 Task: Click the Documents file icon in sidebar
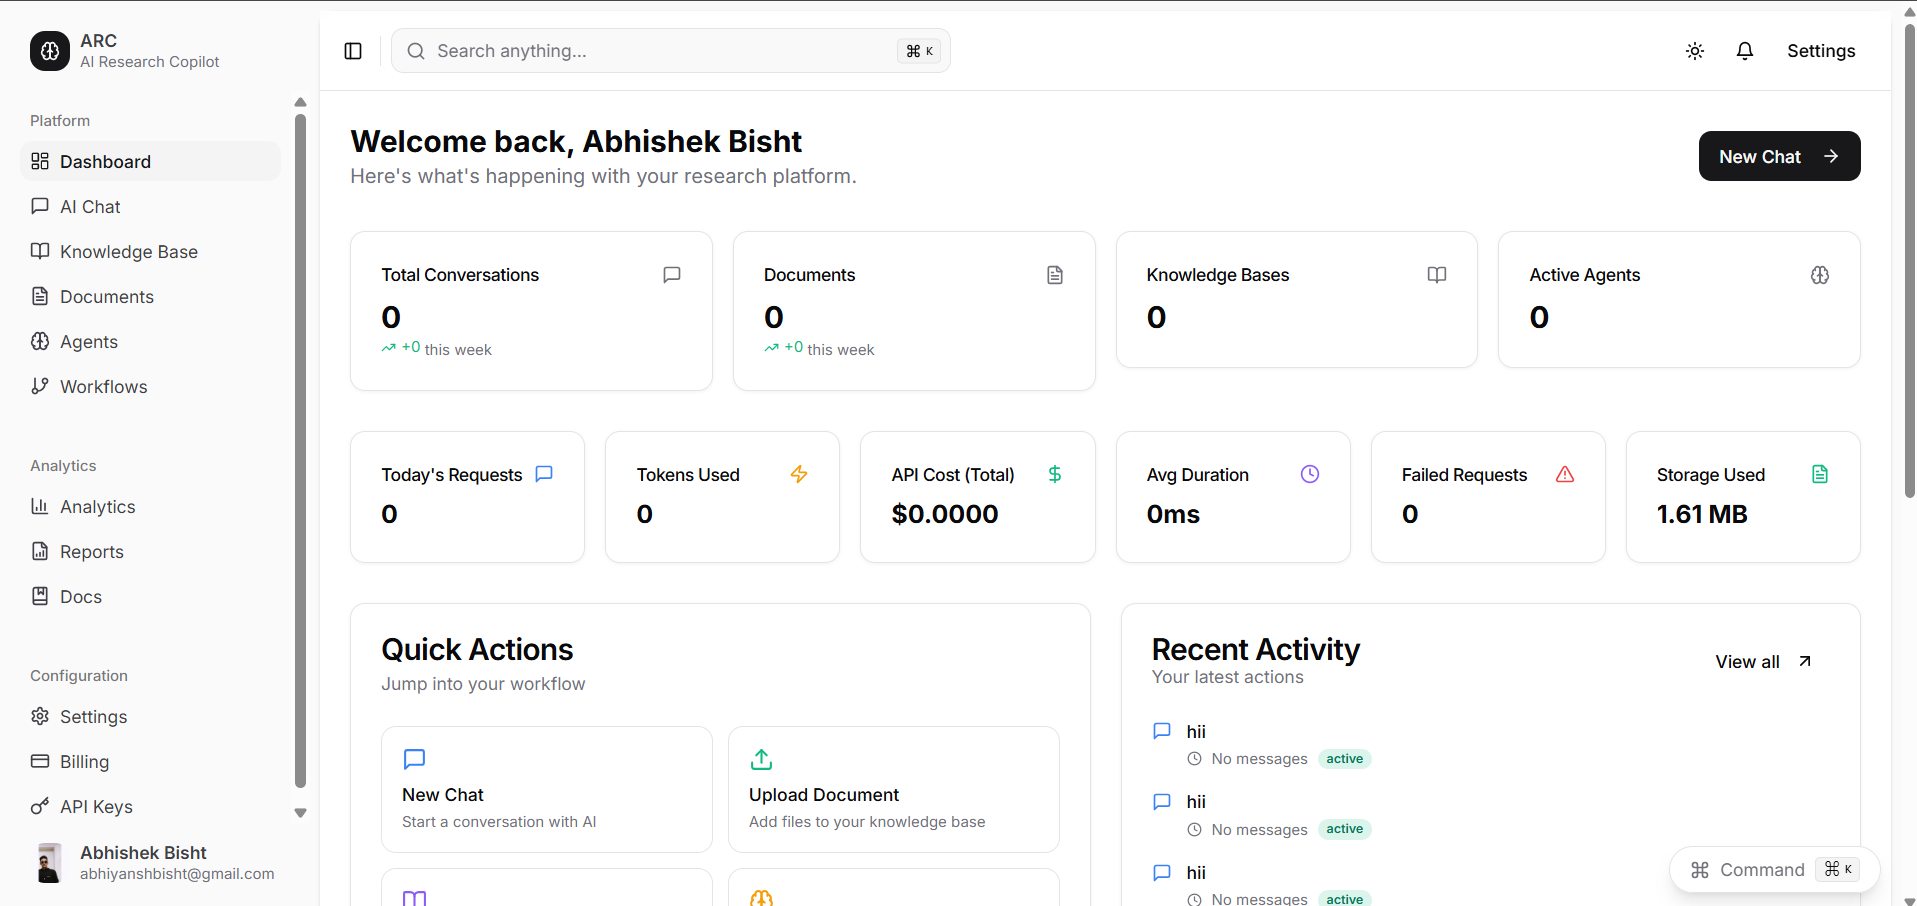[40, 296]
